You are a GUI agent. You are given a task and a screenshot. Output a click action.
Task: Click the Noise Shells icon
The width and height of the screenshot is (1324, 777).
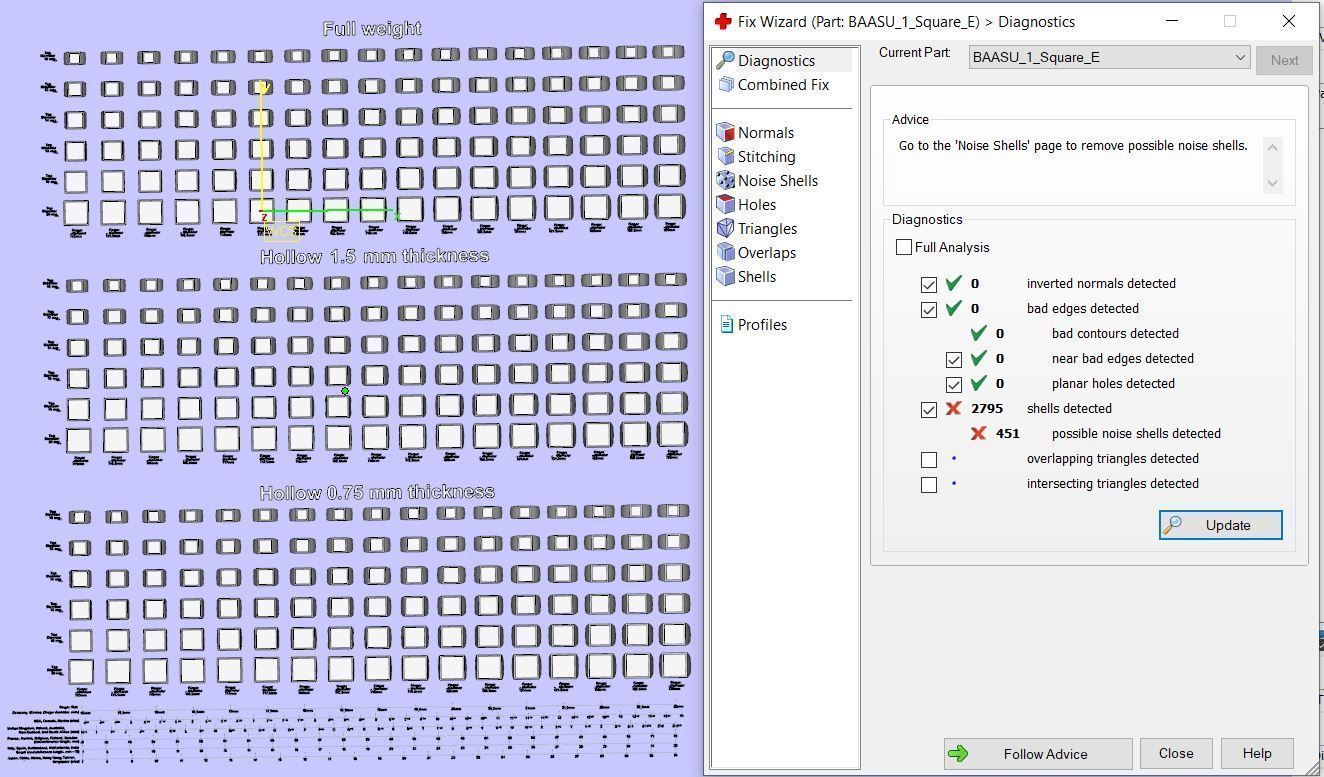click(x=726, y=181)
